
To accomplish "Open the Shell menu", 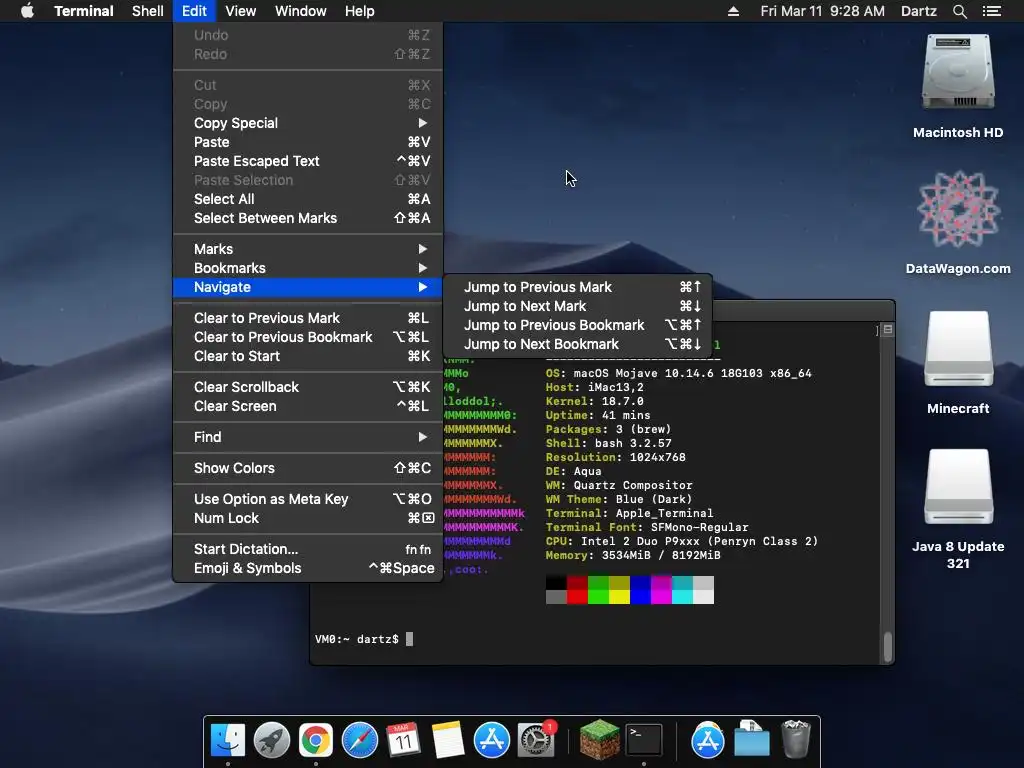I will tap(148, 11).
